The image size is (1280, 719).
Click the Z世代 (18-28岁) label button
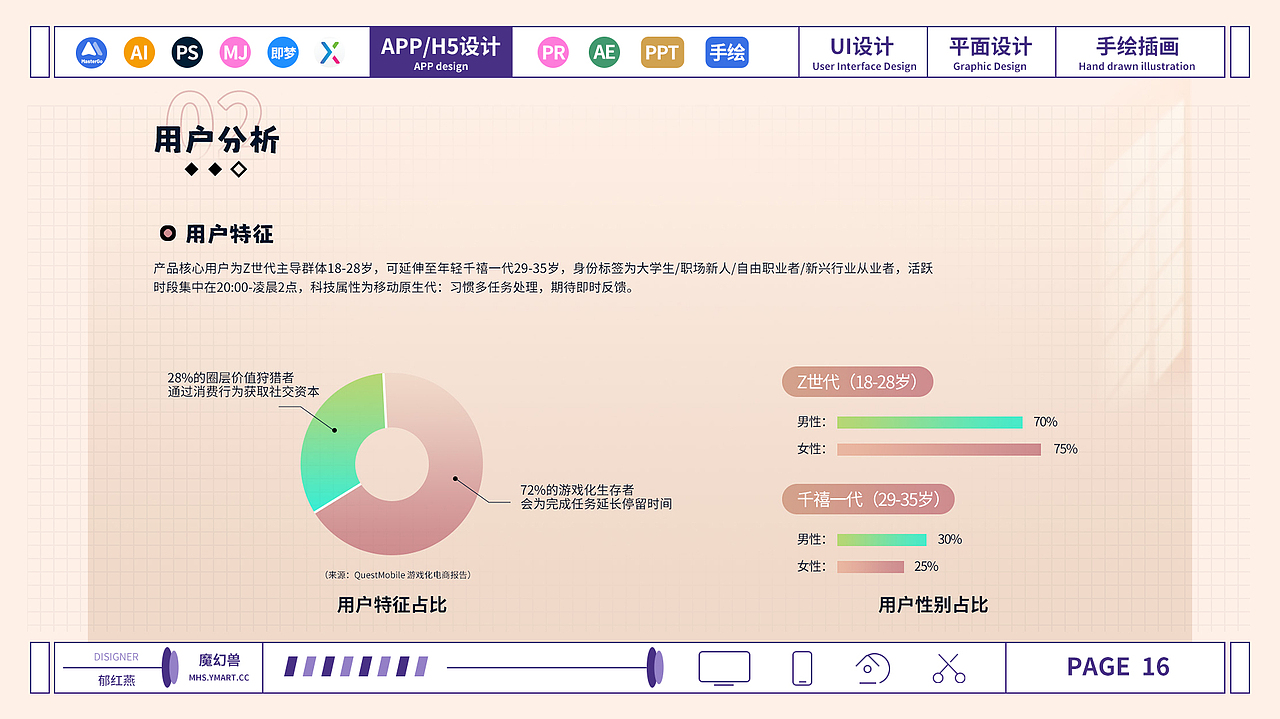[857, 381]
